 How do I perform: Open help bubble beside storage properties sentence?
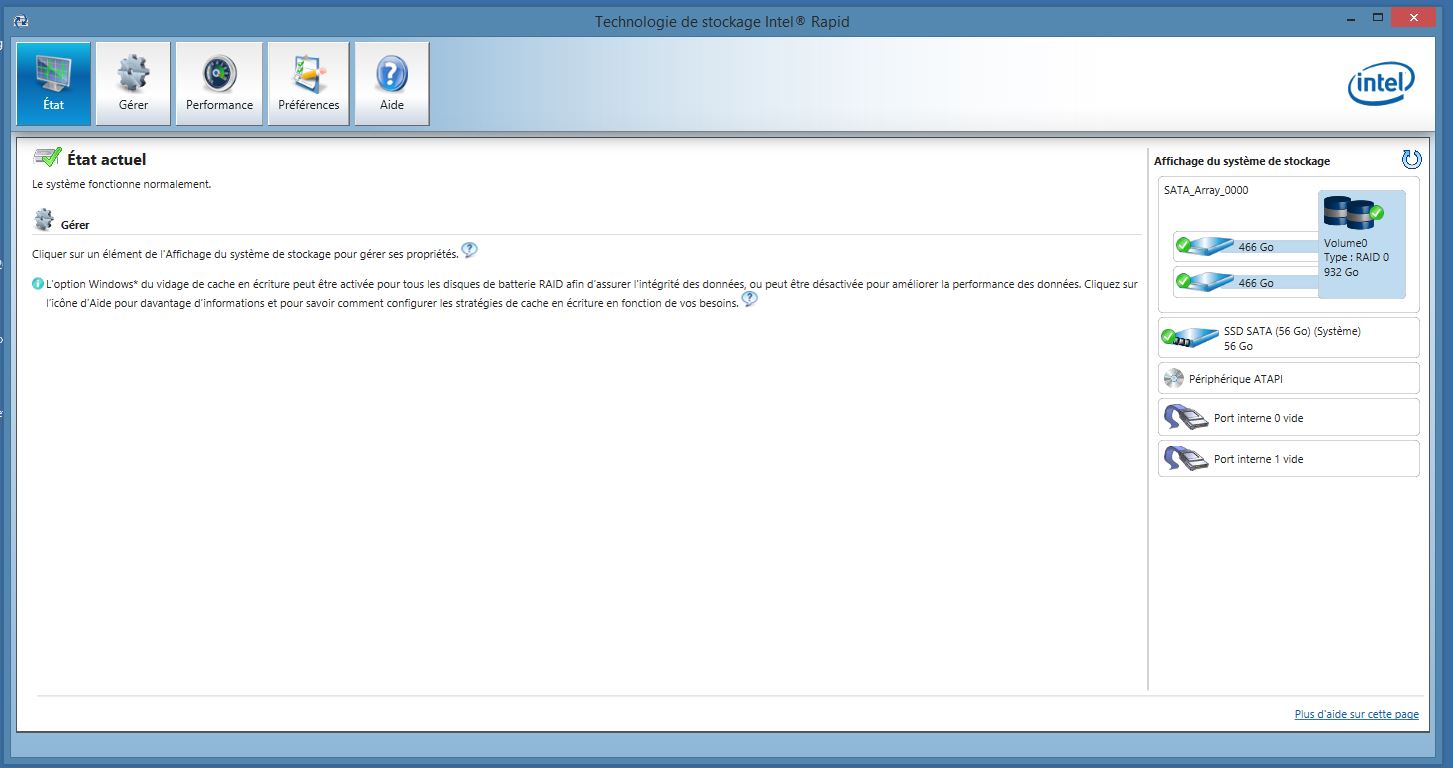point(469,251)
